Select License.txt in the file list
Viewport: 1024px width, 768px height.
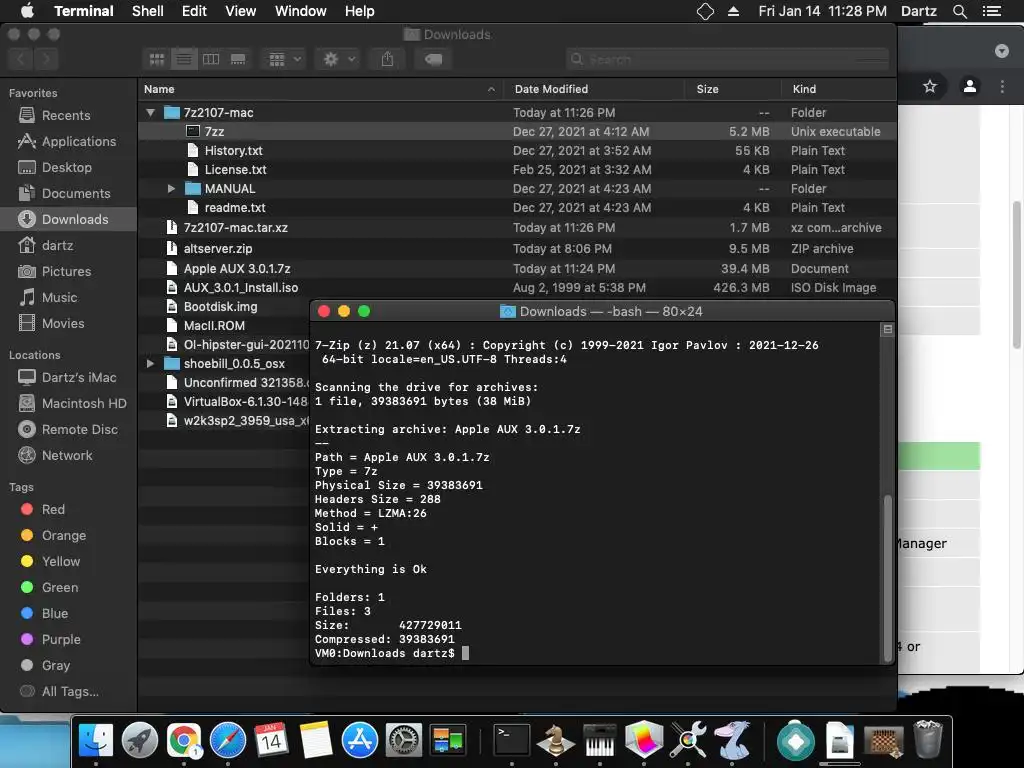point(517,169)
